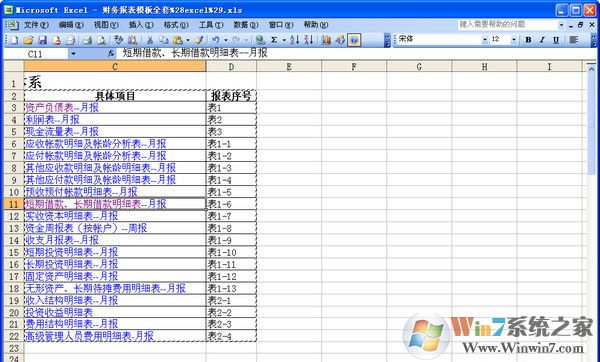The height and width of the screenshot is (362, 600).
Task: Open the Chart Wizard icon
Action: click(x=326, y=40)
